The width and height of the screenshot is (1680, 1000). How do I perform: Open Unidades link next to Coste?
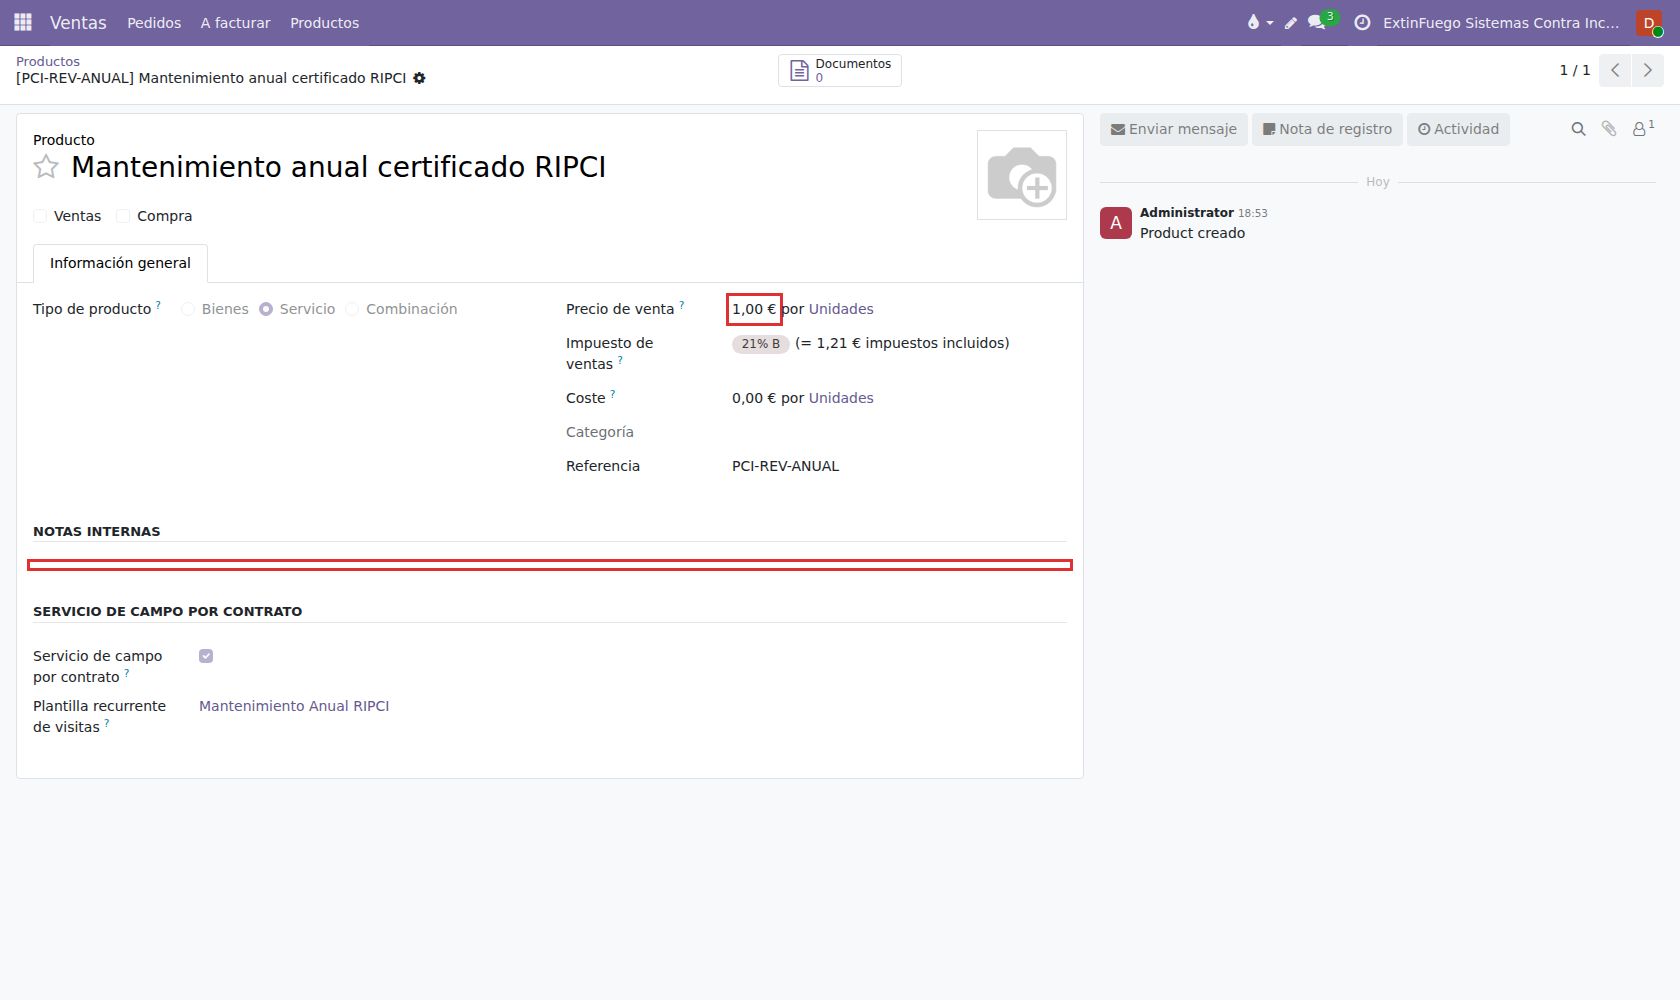click(x=841, y=398)
